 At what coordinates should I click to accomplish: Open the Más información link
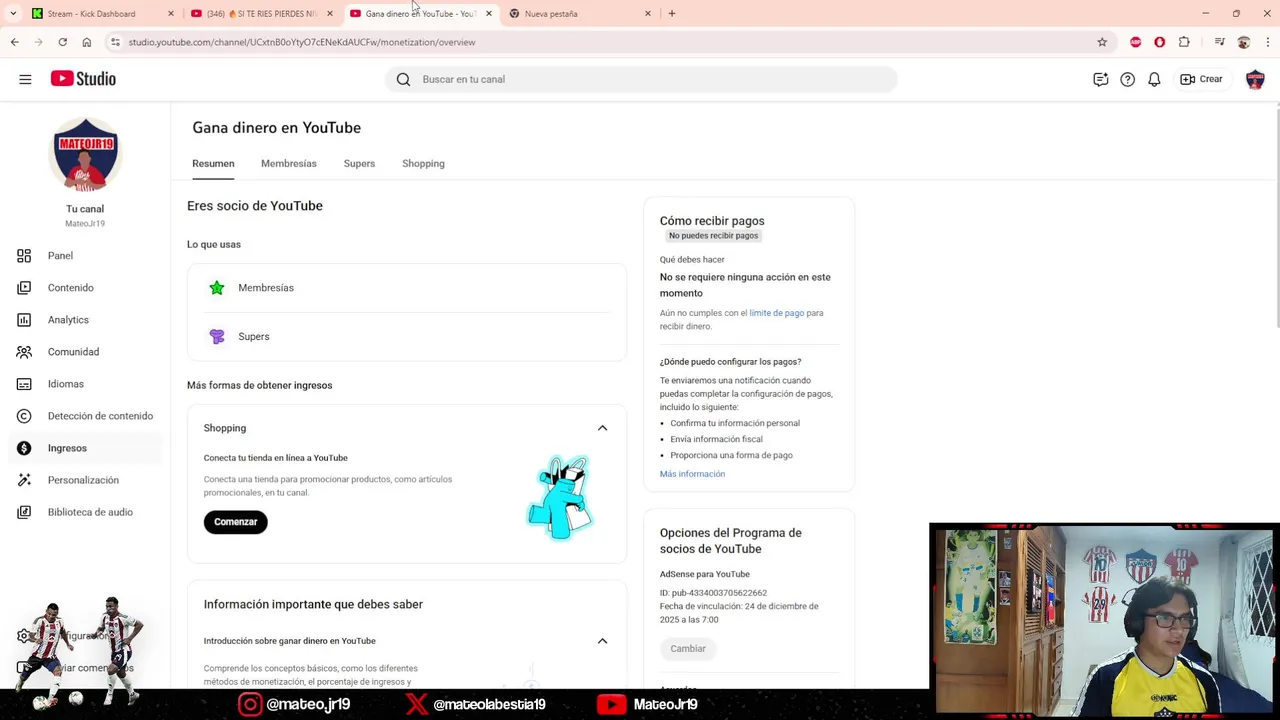tap(692, 474)
